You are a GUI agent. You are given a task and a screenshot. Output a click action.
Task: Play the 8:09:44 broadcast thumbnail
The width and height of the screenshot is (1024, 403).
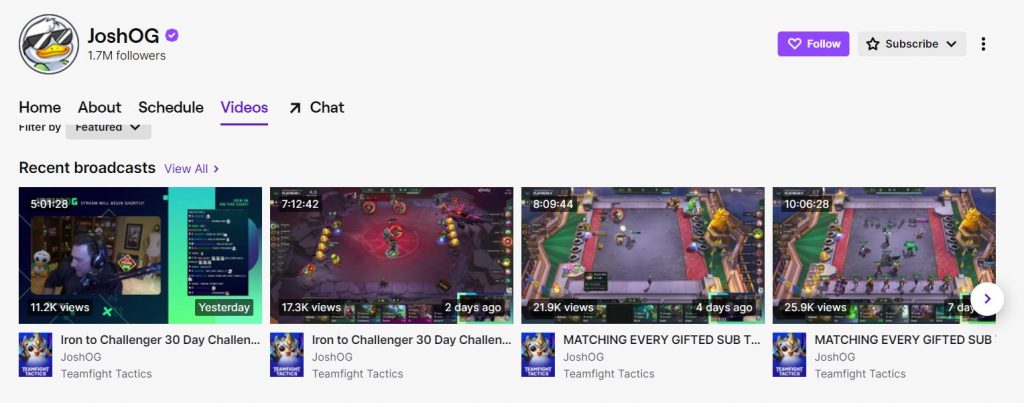point(643,255)
